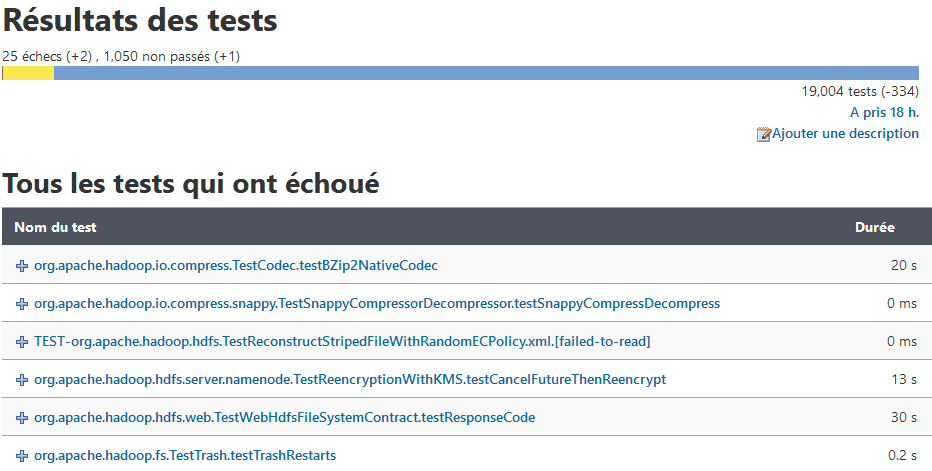Screen dimensions: 932x471
Task: Open the TestCodec.testBZip2NativeCodec test link
Action: click(x=236, y=266)
